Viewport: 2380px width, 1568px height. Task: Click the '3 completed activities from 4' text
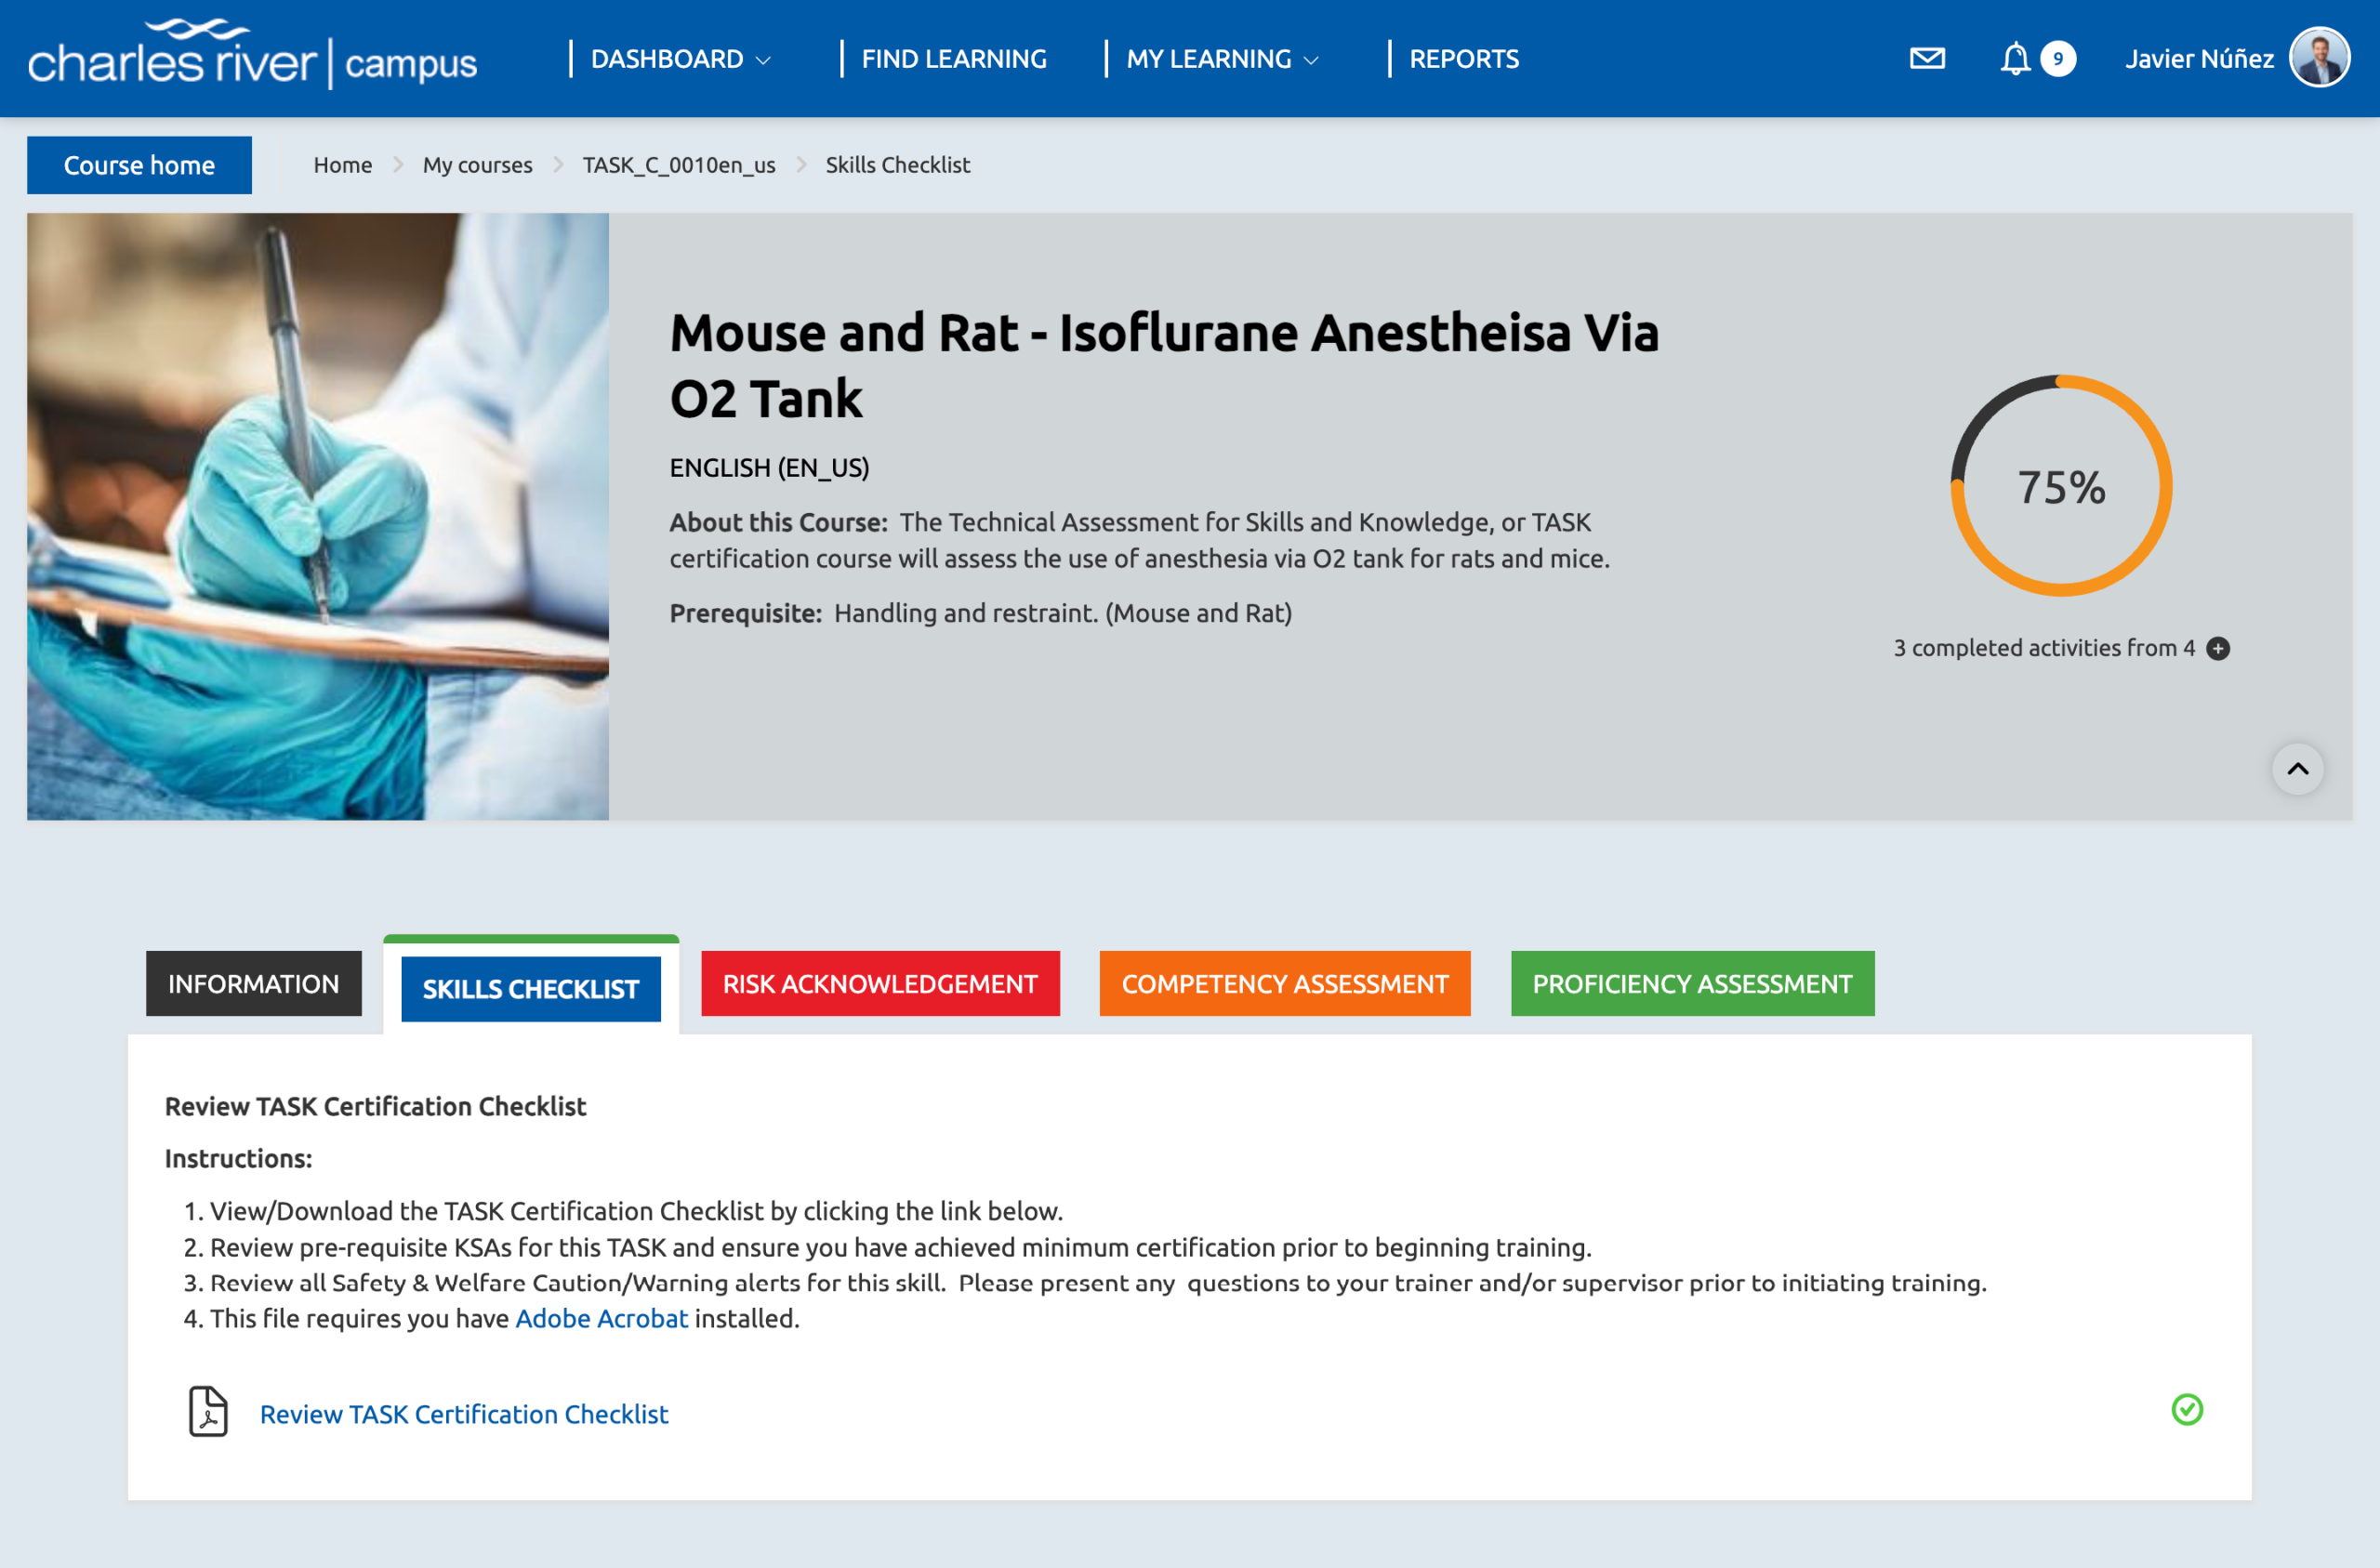pos(2043,648)
